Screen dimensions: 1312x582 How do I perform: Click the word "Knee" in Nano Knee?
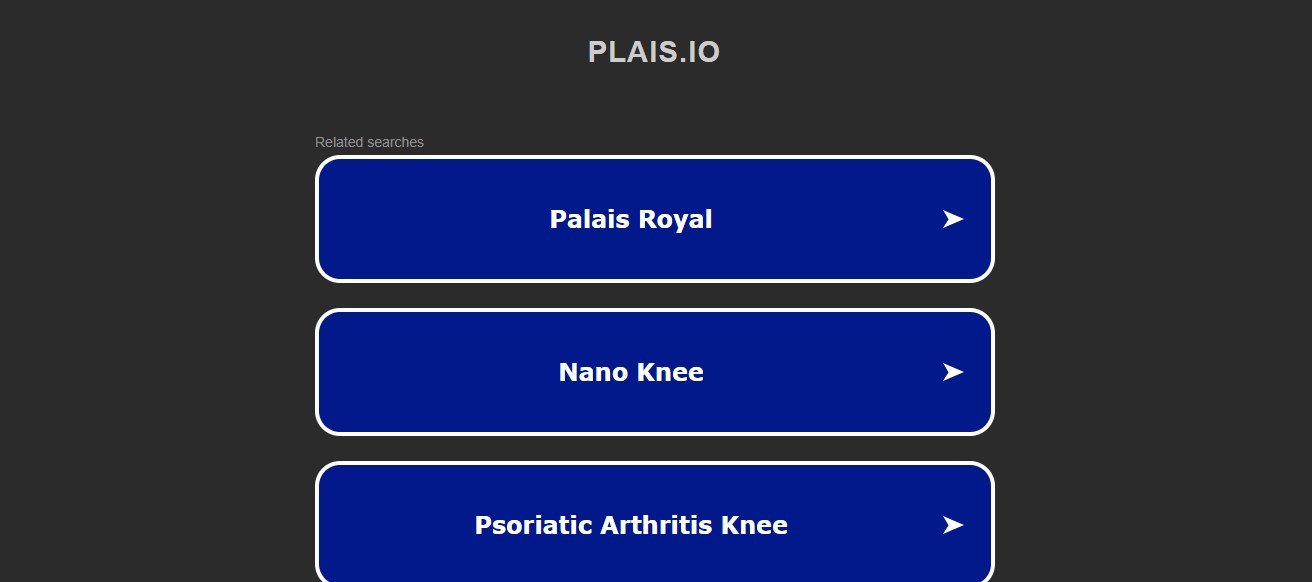pyautogui.click(x=669, y=372)
